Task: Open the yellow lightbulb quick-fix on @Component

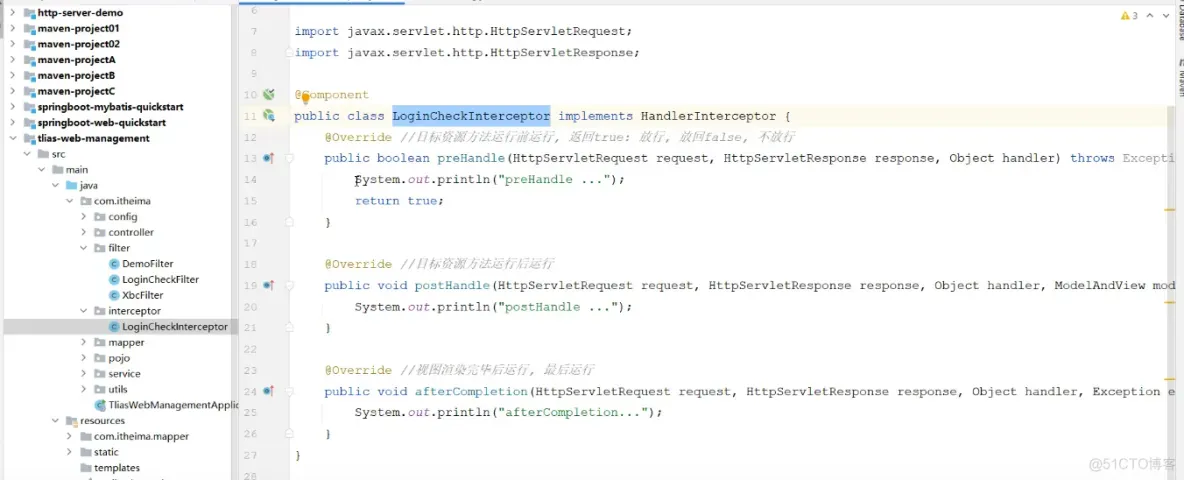Action: tap(306, 97)
